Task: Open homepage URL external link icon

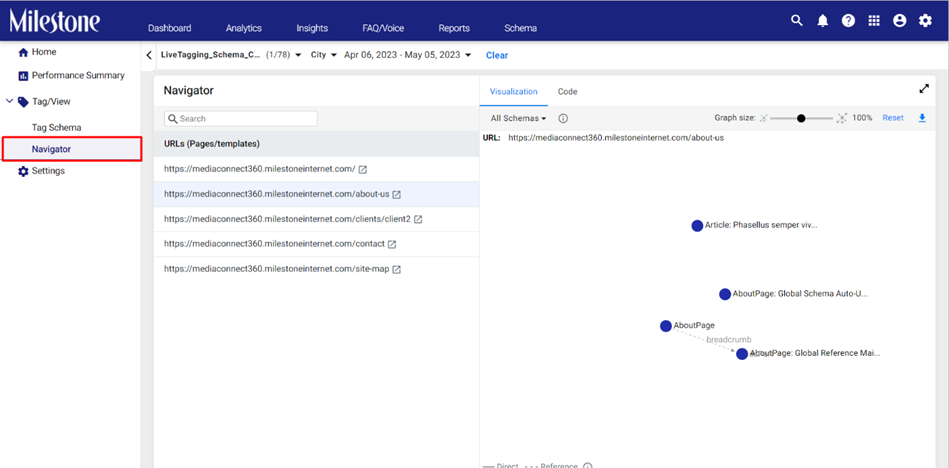Action: [x=363, y=170]
